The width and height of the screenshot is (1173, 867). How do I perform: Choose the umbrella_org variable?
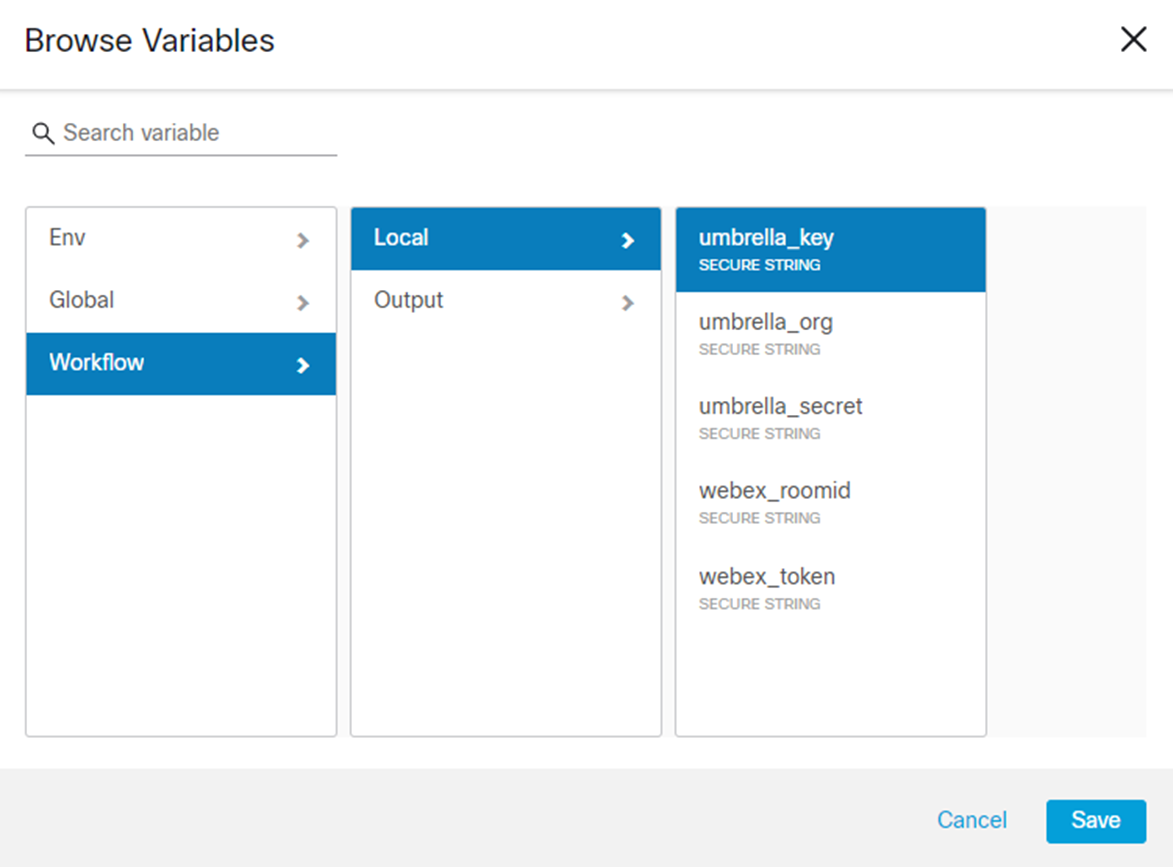(830, 334)
